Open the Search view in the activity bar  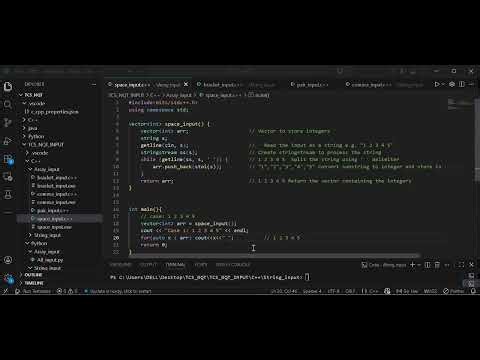[8, 105]
